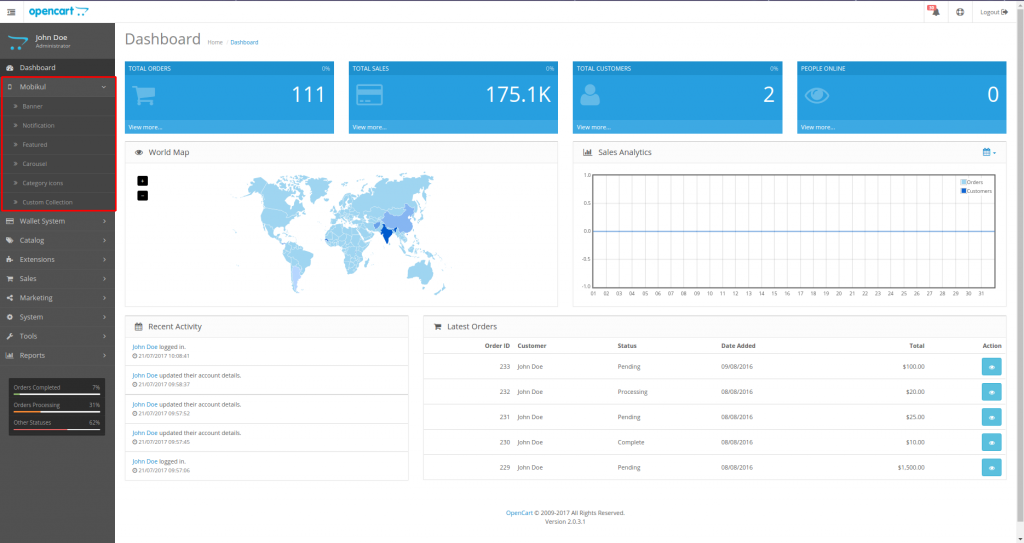Click the Catalog tag icon
The height and width of the screenshot is (543, 1024).
[10, 240]
